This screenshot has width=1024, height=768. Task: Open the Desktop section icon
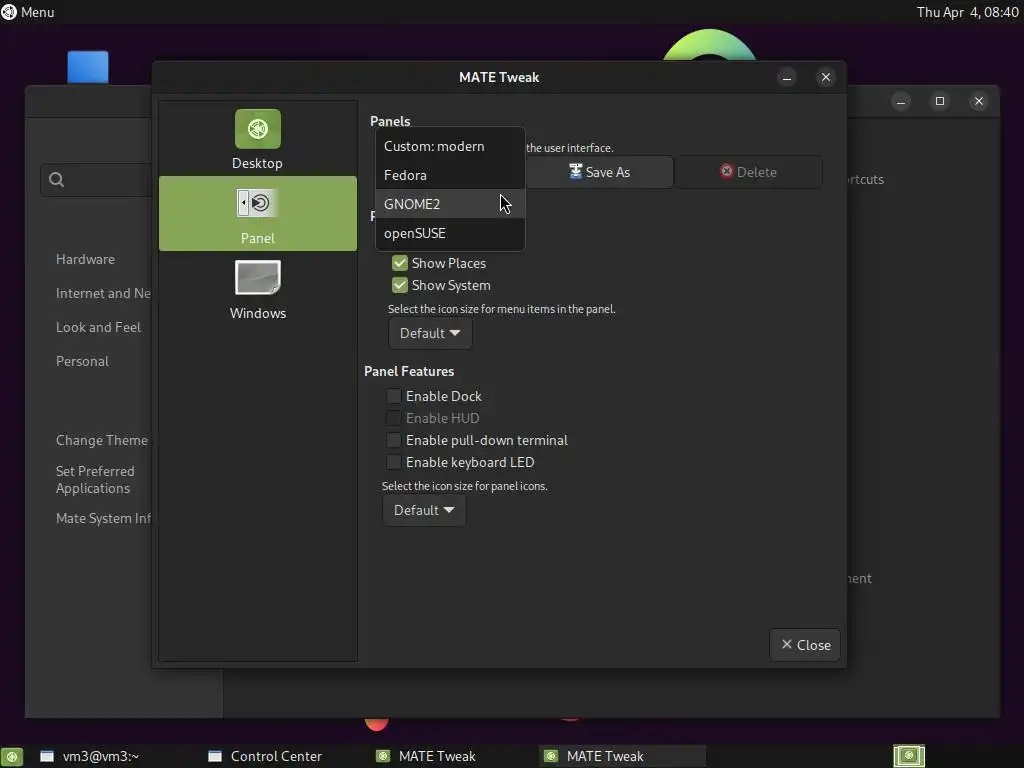257,129
